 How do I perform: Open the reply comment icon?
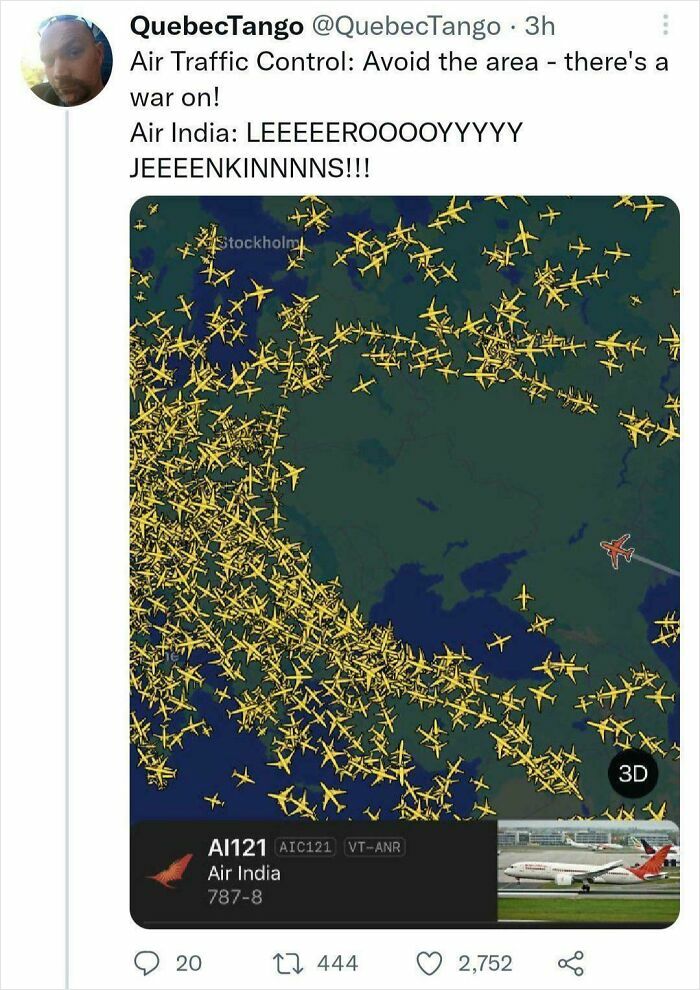(148, 963)
